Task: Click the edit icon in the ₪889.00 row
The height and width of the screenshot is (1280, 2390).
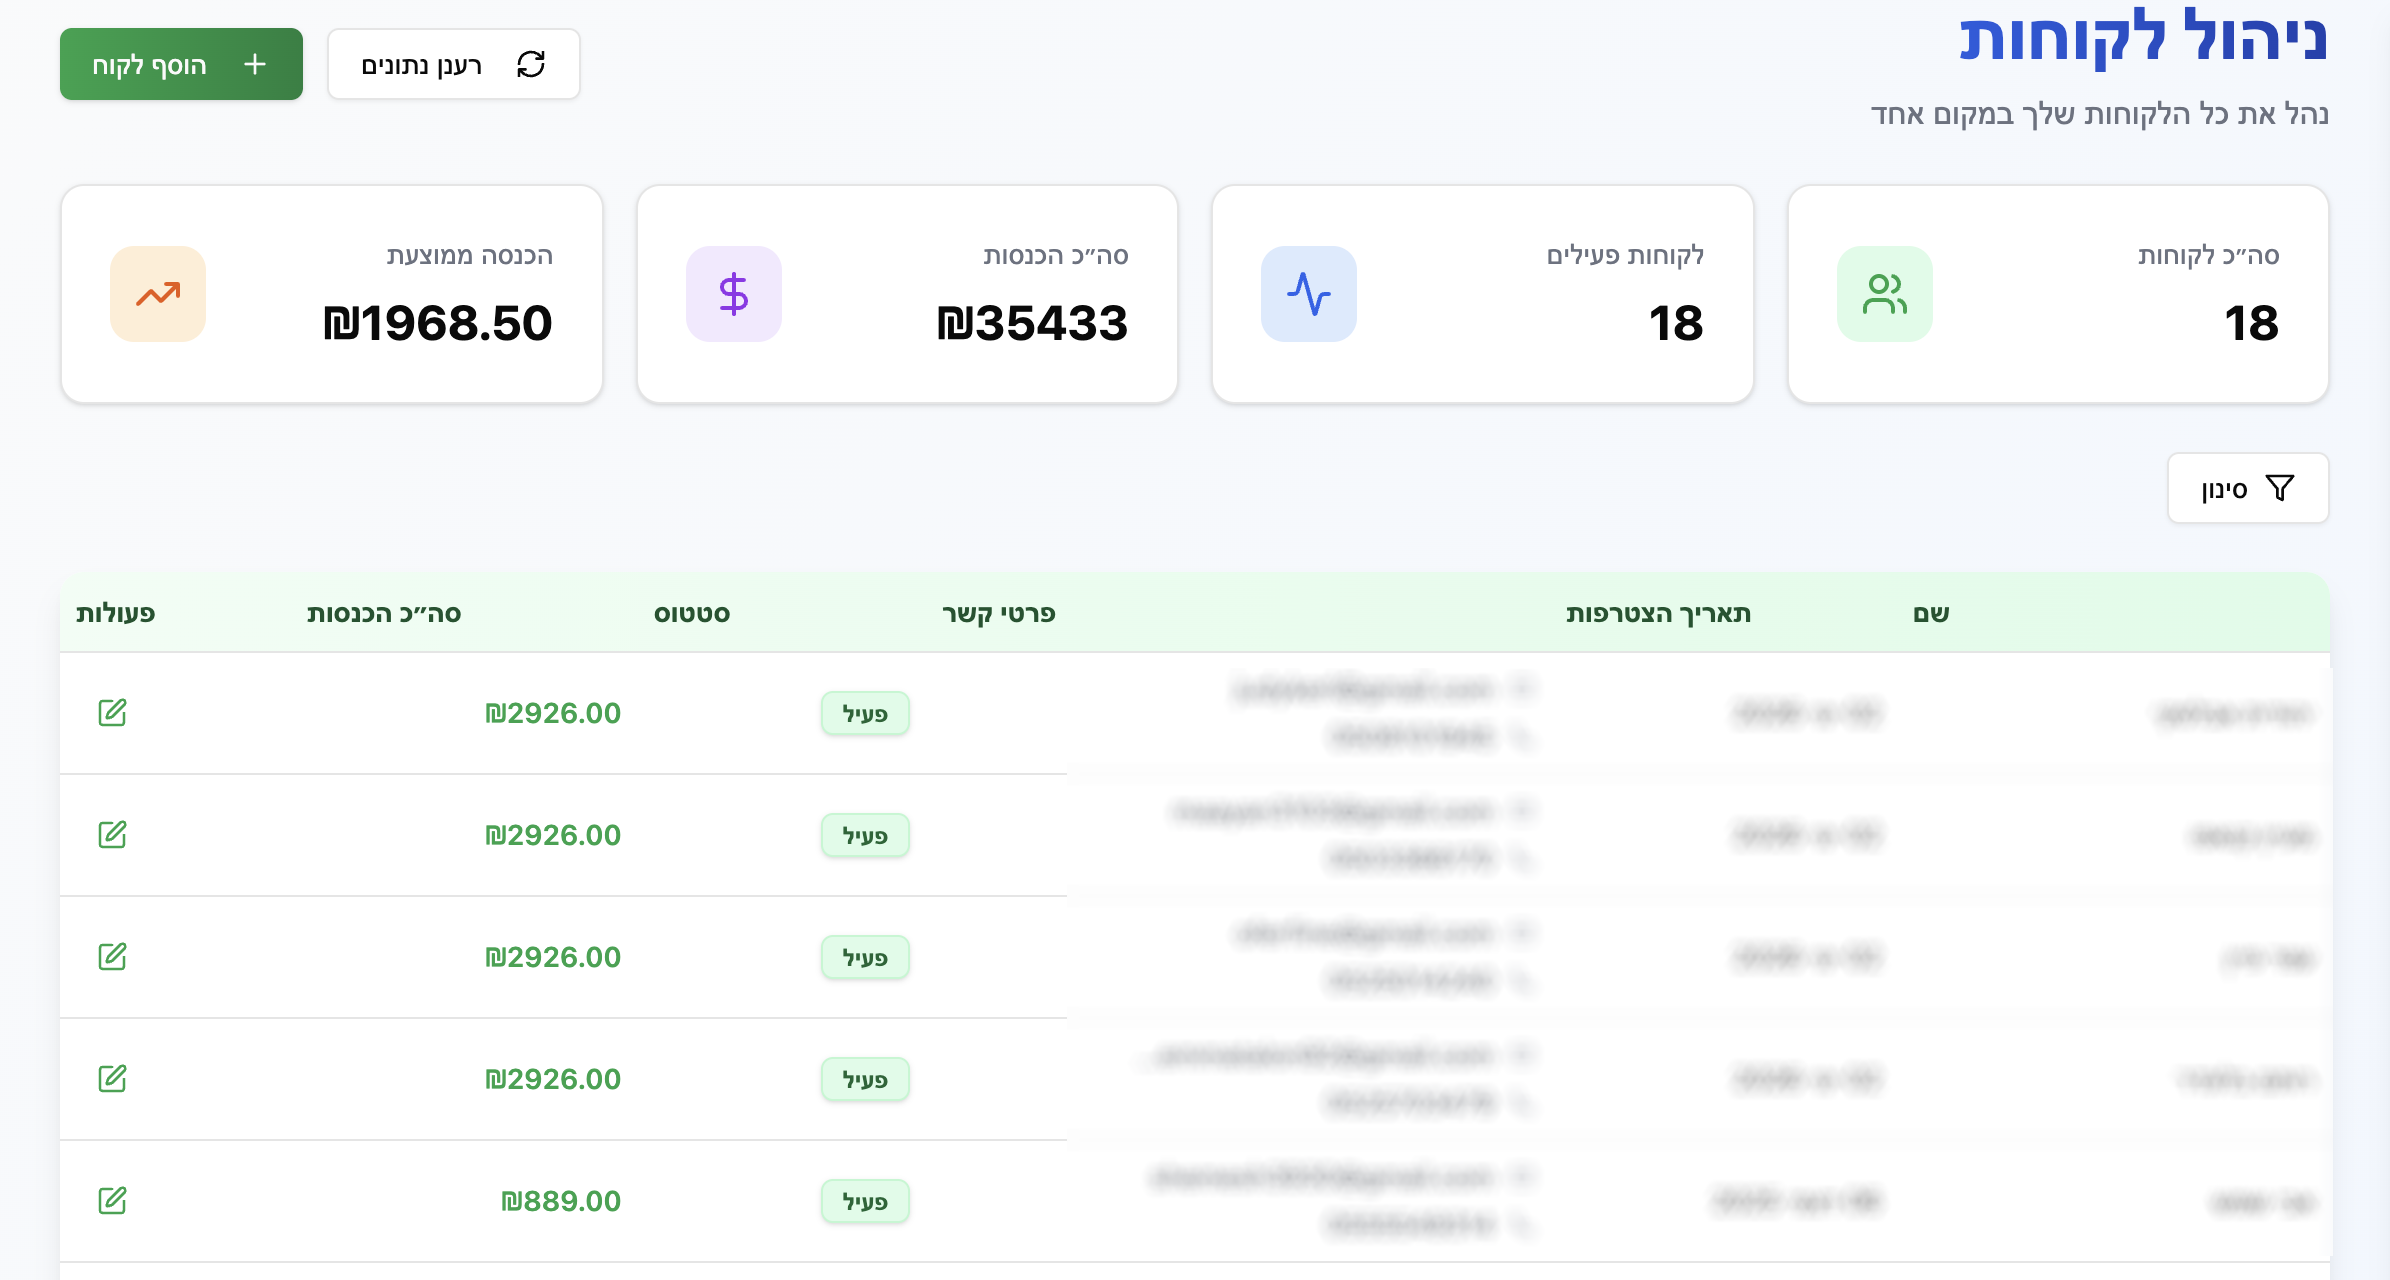Action: pyautogui.click(x=112, y=1201)
